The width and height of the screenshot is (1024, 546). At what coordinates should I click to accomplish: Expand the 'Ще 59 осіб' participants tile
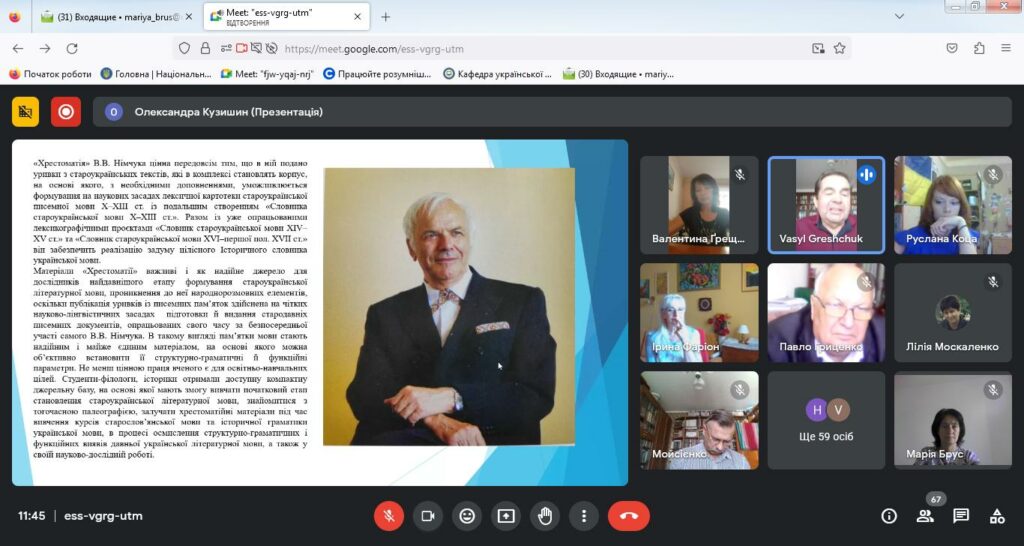point(826,421)
